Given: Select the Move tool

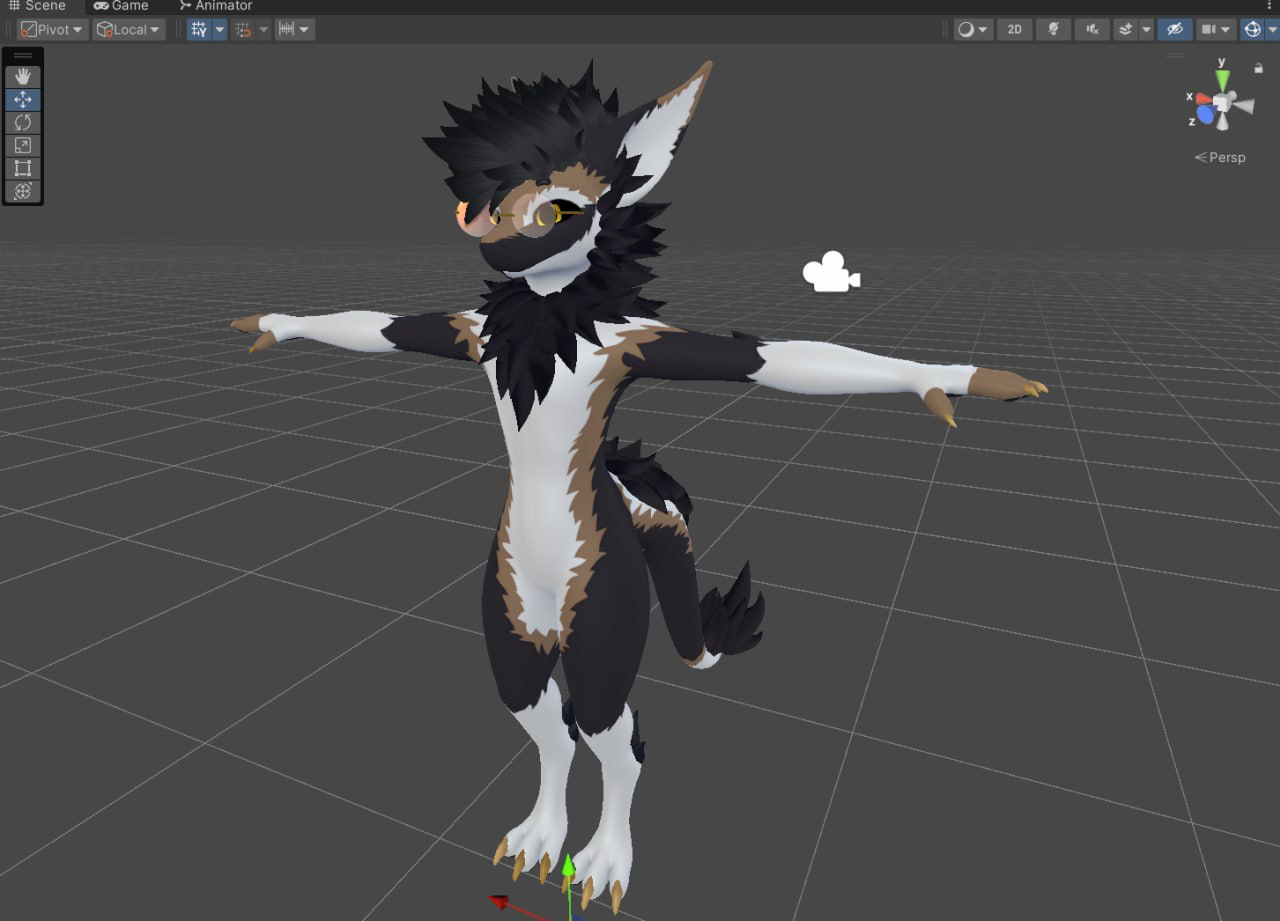Looking at the screenshot, I should coord(23,99).
